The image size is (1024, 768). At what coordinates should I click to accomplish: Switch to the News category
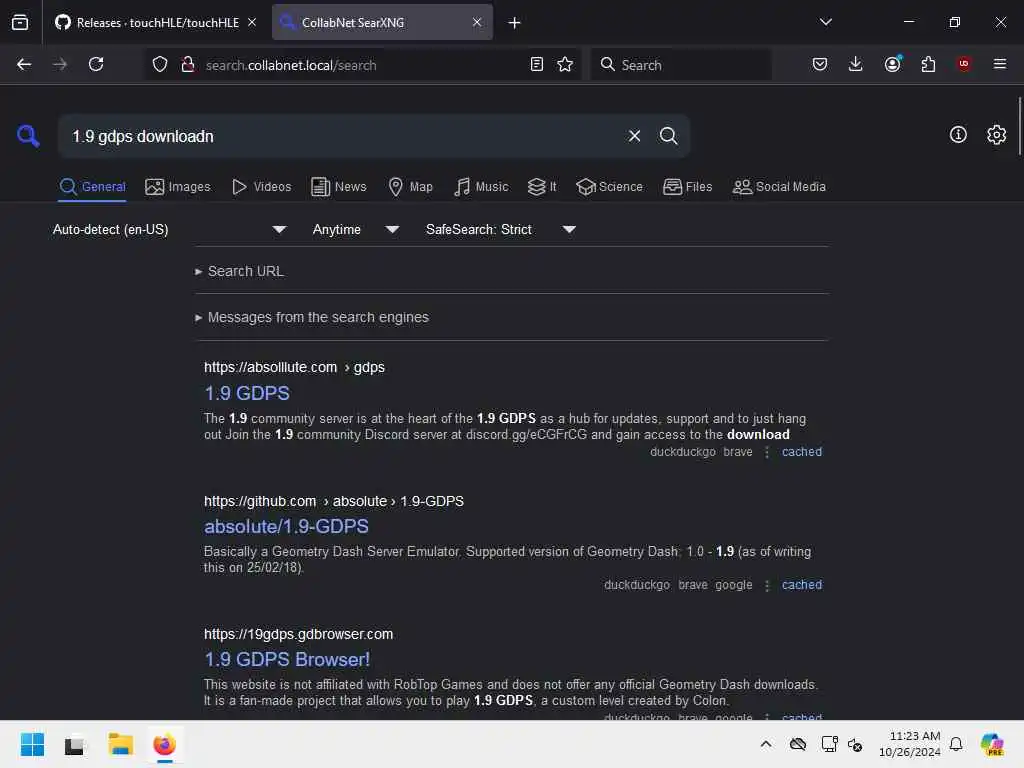coord(339,187)
